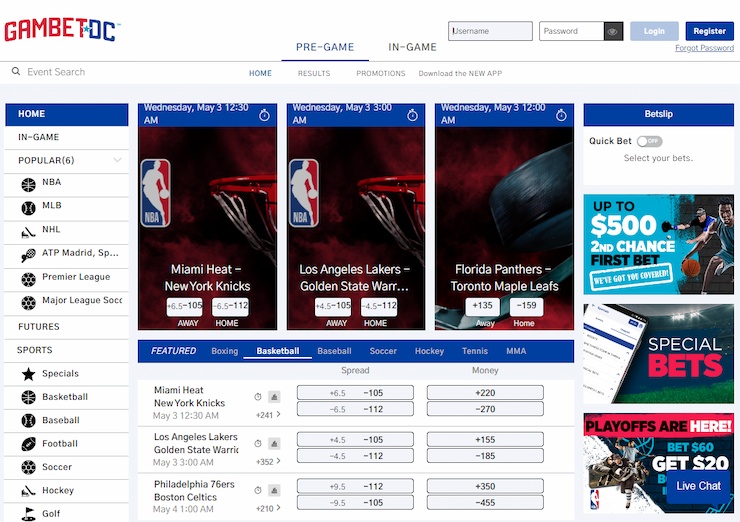Open the Live Chat button
The image size is (740, 522).
(698, 486)
